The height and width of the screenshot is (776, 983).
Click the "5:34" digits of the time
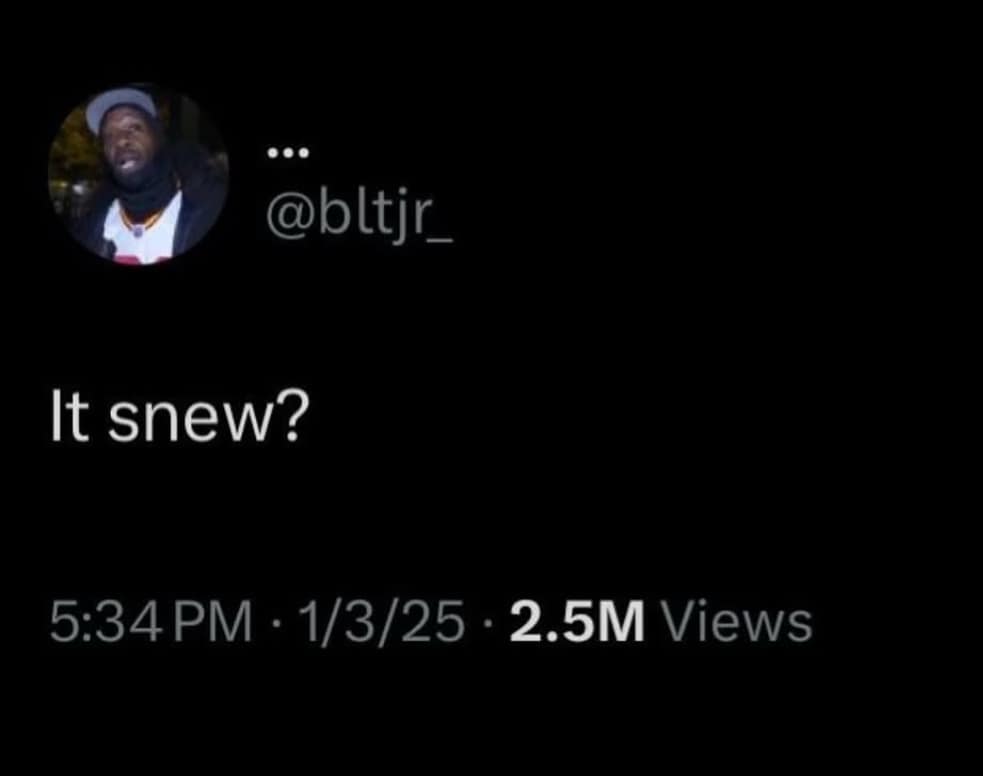105,621
